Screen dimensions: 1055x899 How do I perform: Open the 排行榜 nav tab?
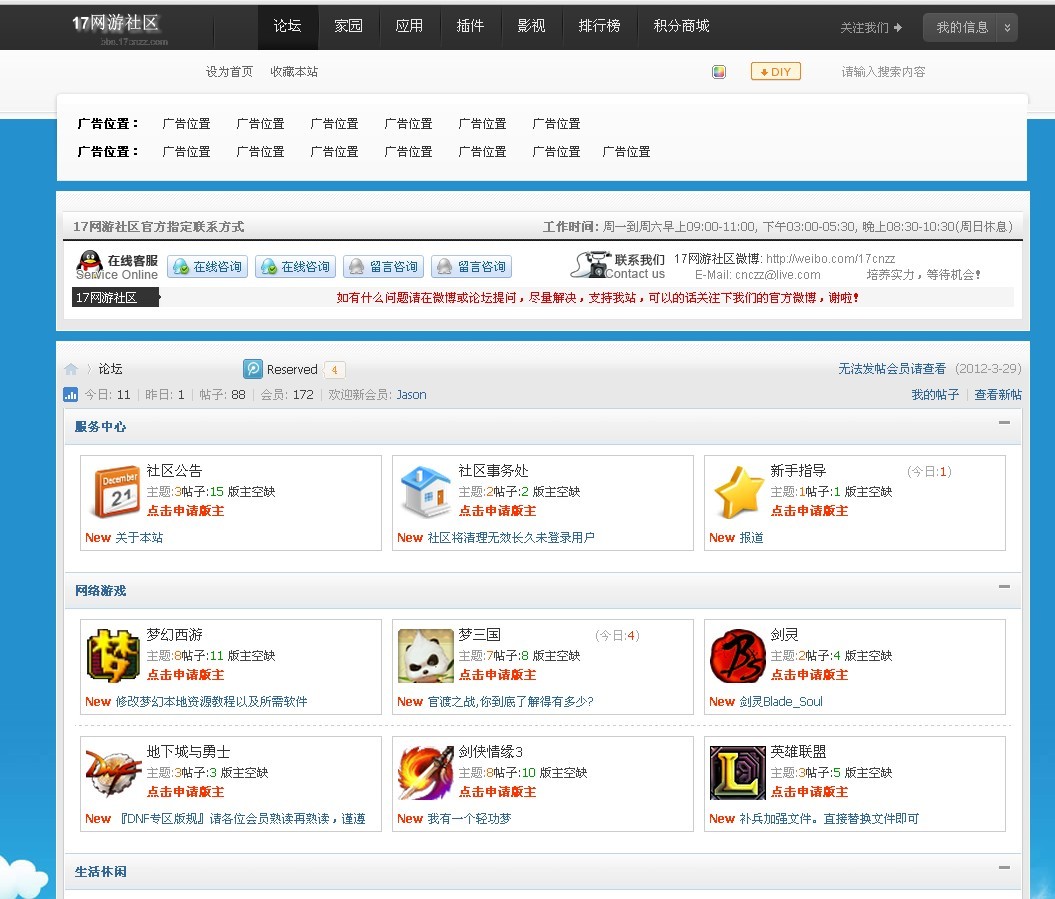pyautogui.click(x=599, y=26)
